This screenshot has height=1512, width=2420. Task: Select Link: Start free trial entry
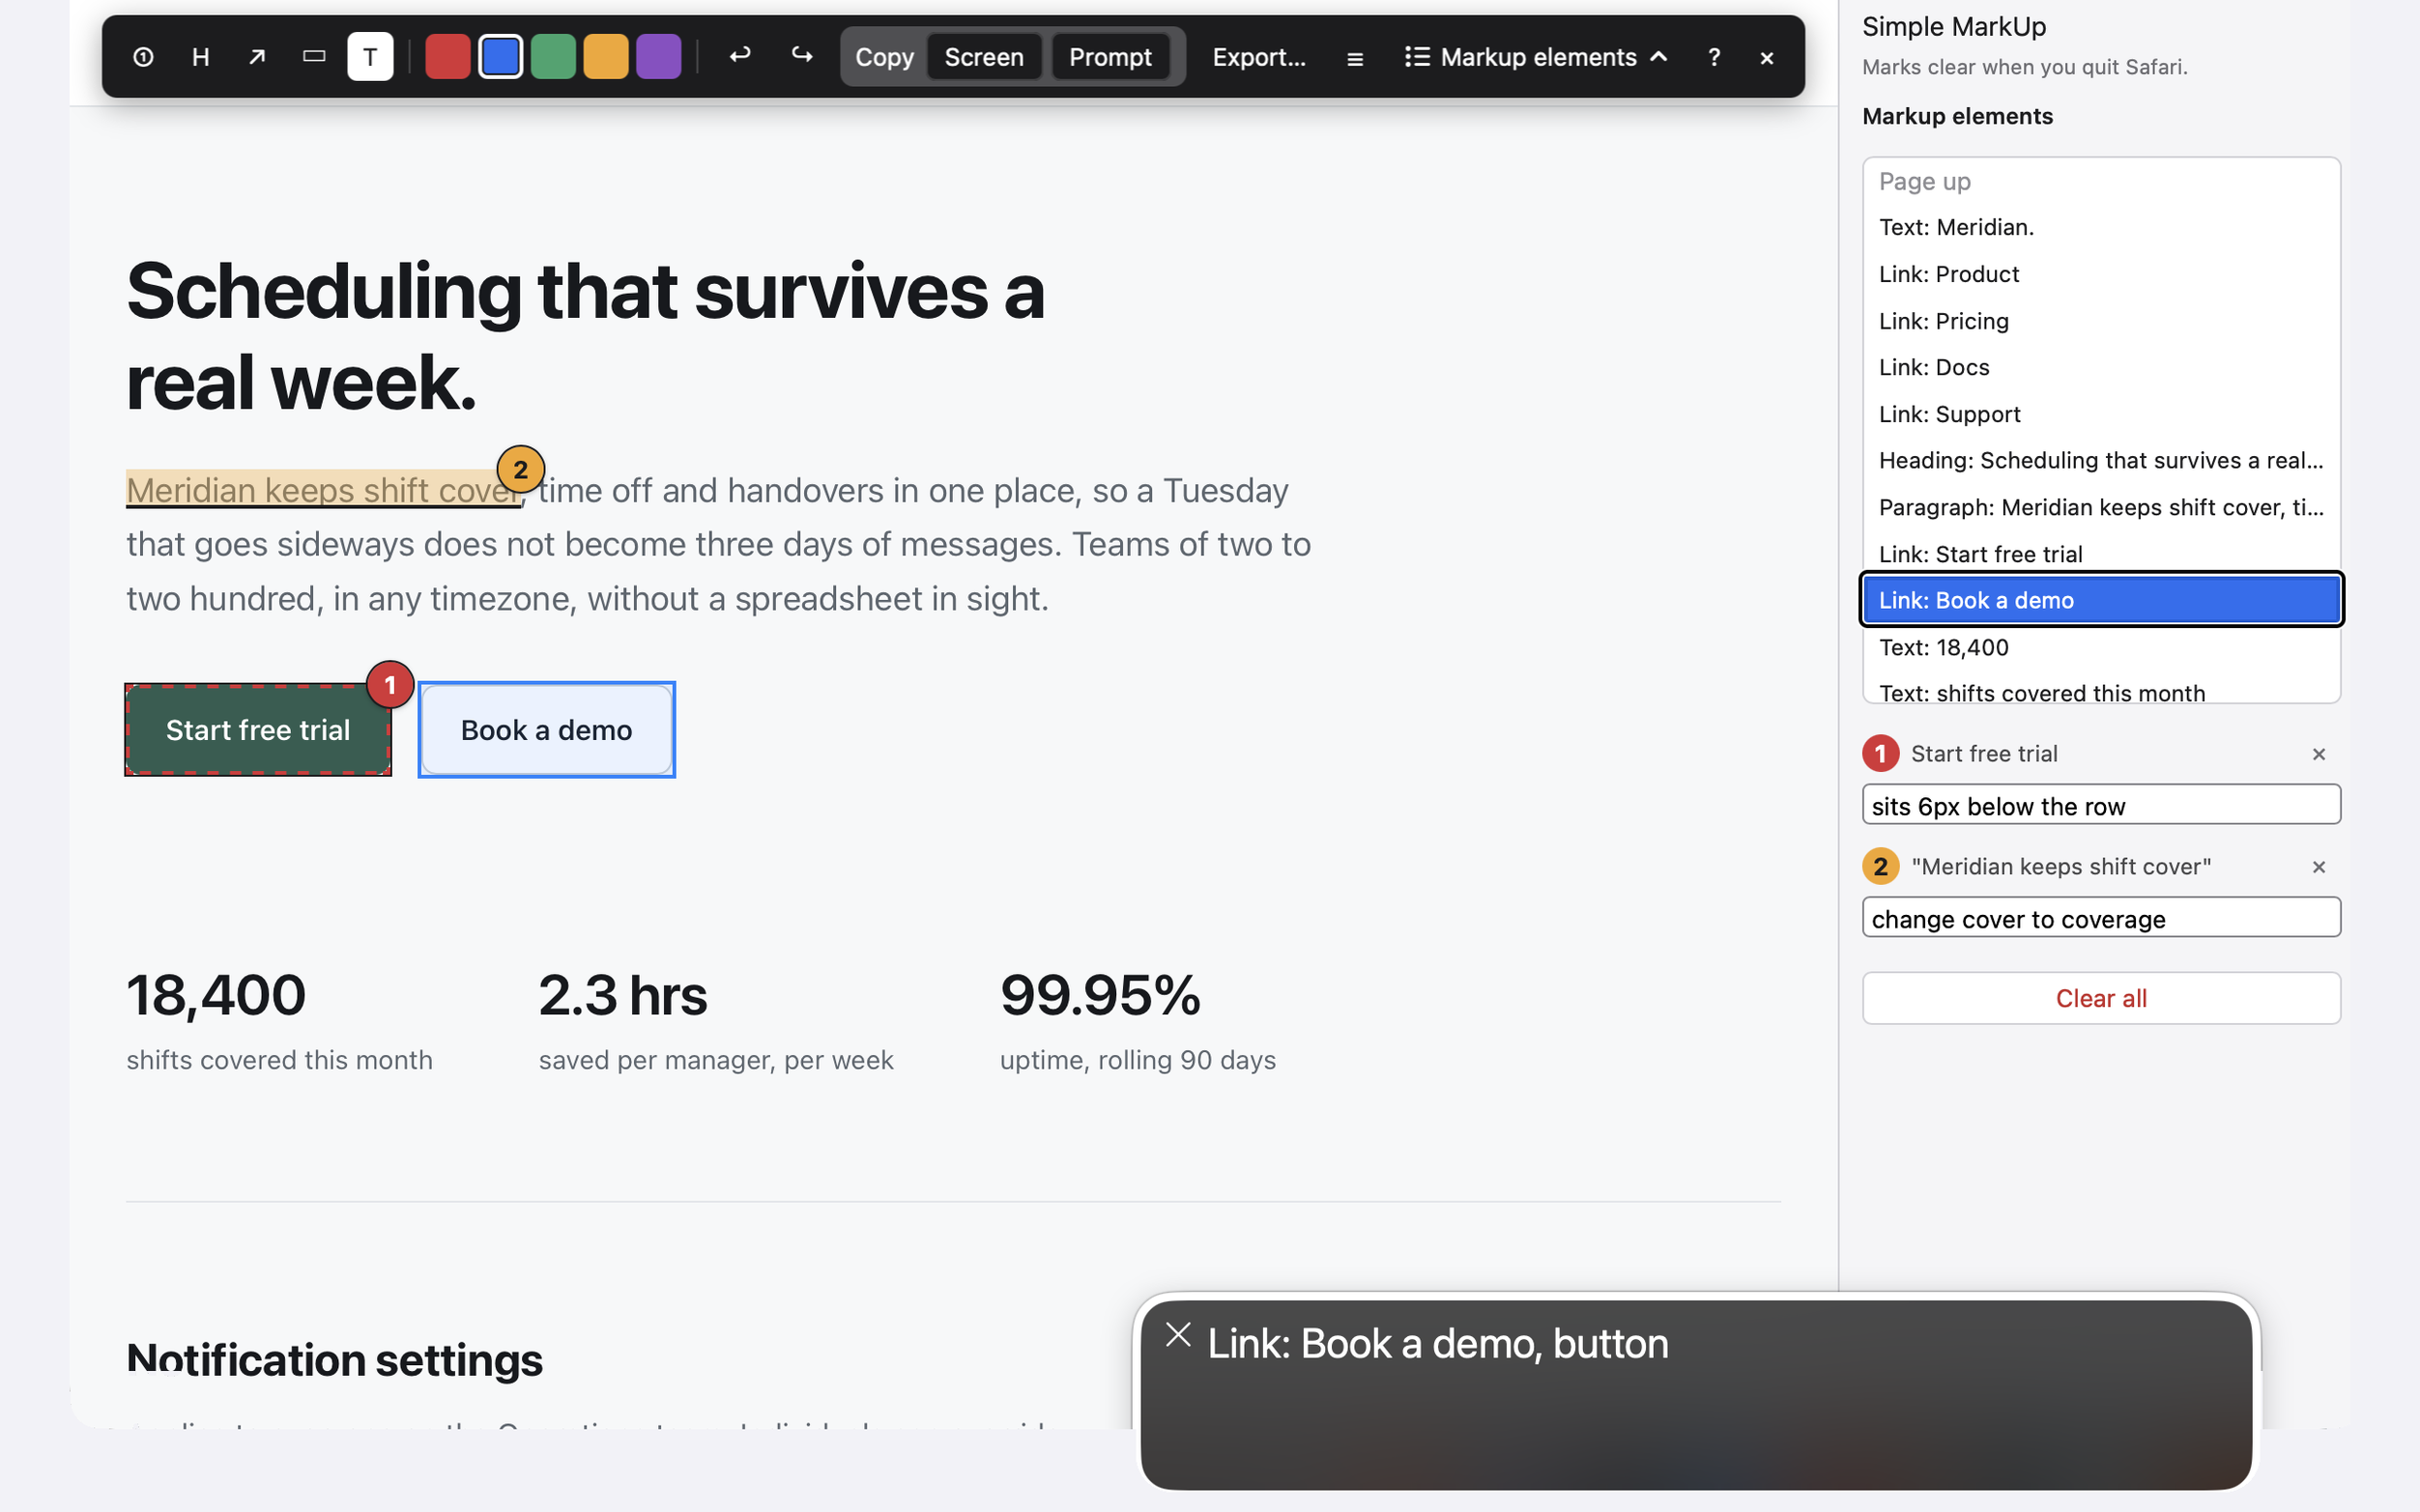[x=2101, y=554]
